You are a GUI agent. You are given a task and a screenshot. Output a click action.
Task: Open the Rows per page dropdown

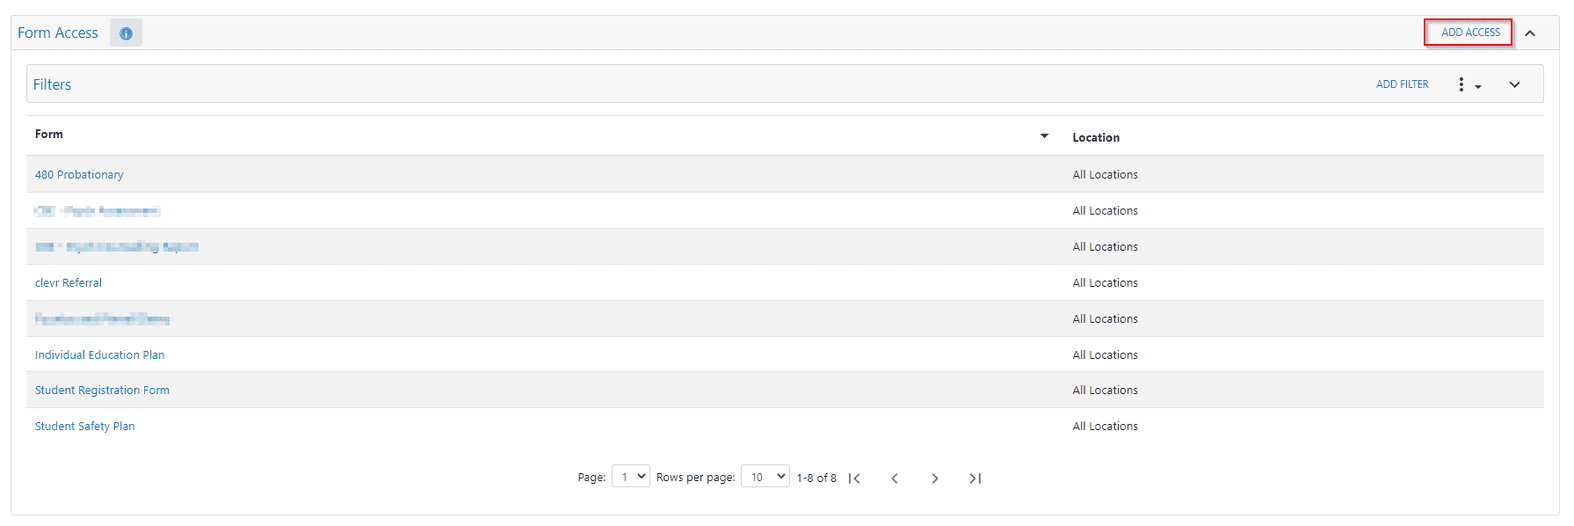pyautogui.click(x=765, y=477)
